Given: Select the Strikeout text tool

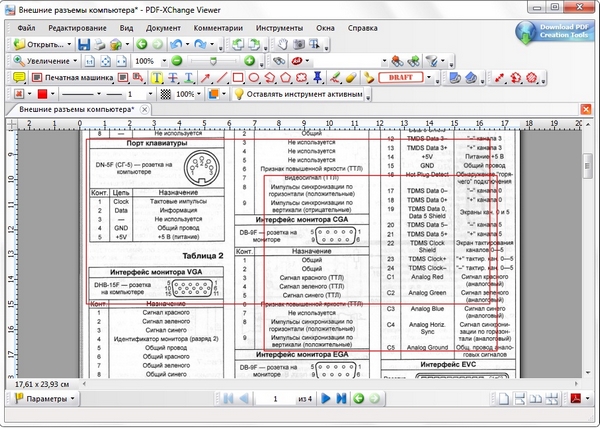Looking at the screenshot, I should [x=173, y=78].
